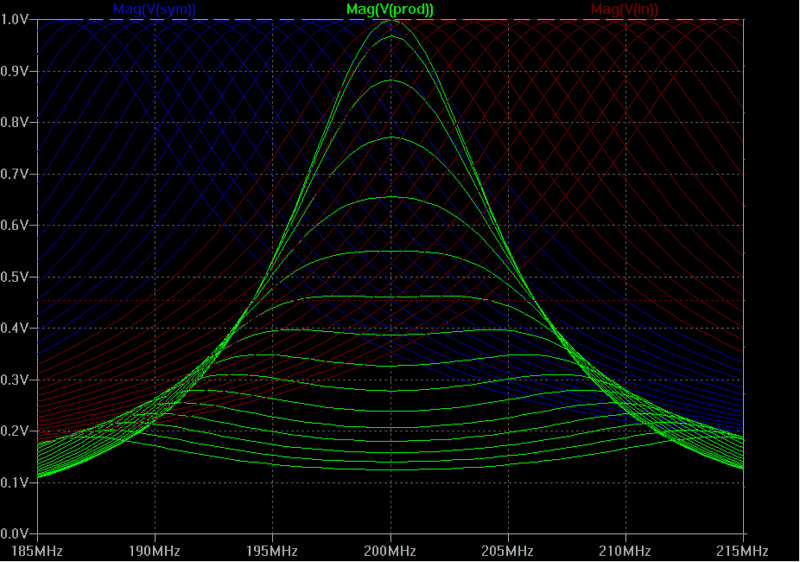Click the 1.0V label on vertical axis
Viewport: 800px width, 562px height.
click(19, 20)
